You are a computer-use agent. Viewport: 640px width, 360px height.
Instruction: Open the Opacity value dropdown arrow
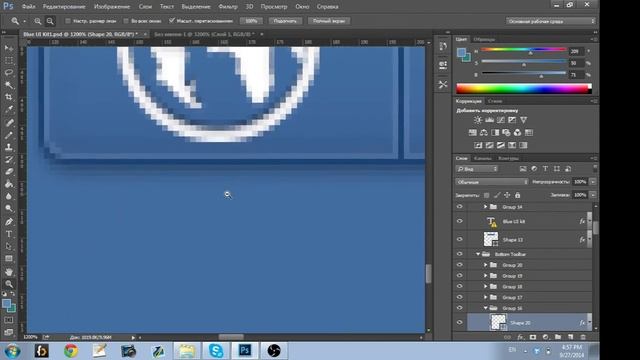tap(593, 182)
